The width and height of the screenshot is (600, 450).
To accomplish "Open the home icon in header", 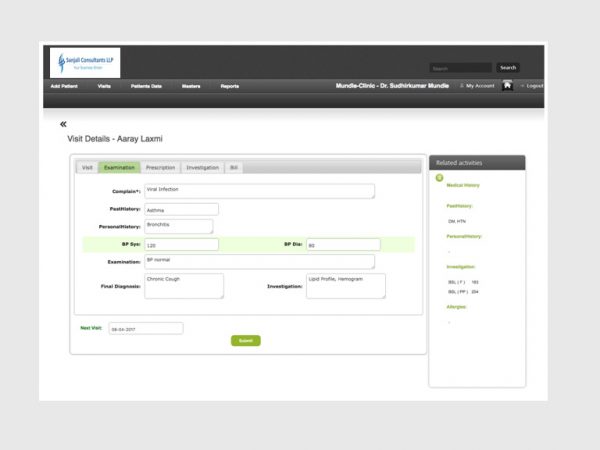I will coord(507,86).
